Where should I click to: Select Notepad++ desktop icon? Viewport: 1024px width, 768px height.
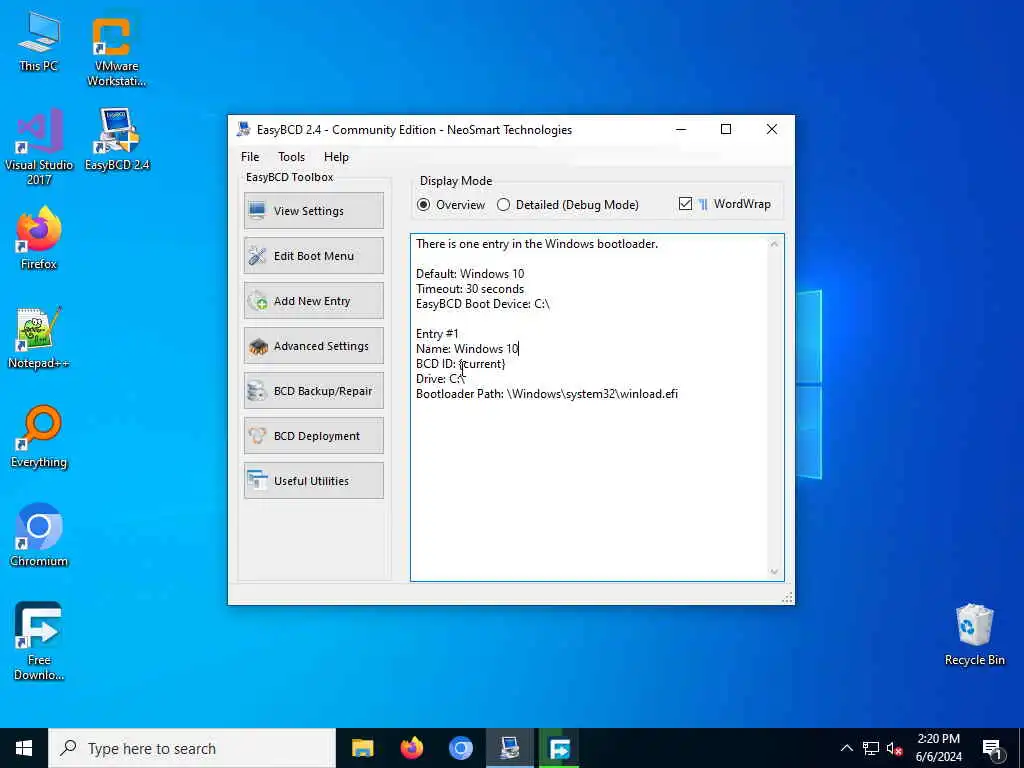[39, 338]
